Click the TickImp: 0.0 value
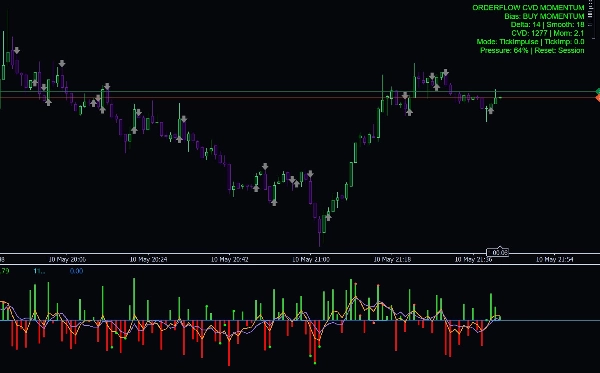600x373 pixels. (x=564, y=42)
